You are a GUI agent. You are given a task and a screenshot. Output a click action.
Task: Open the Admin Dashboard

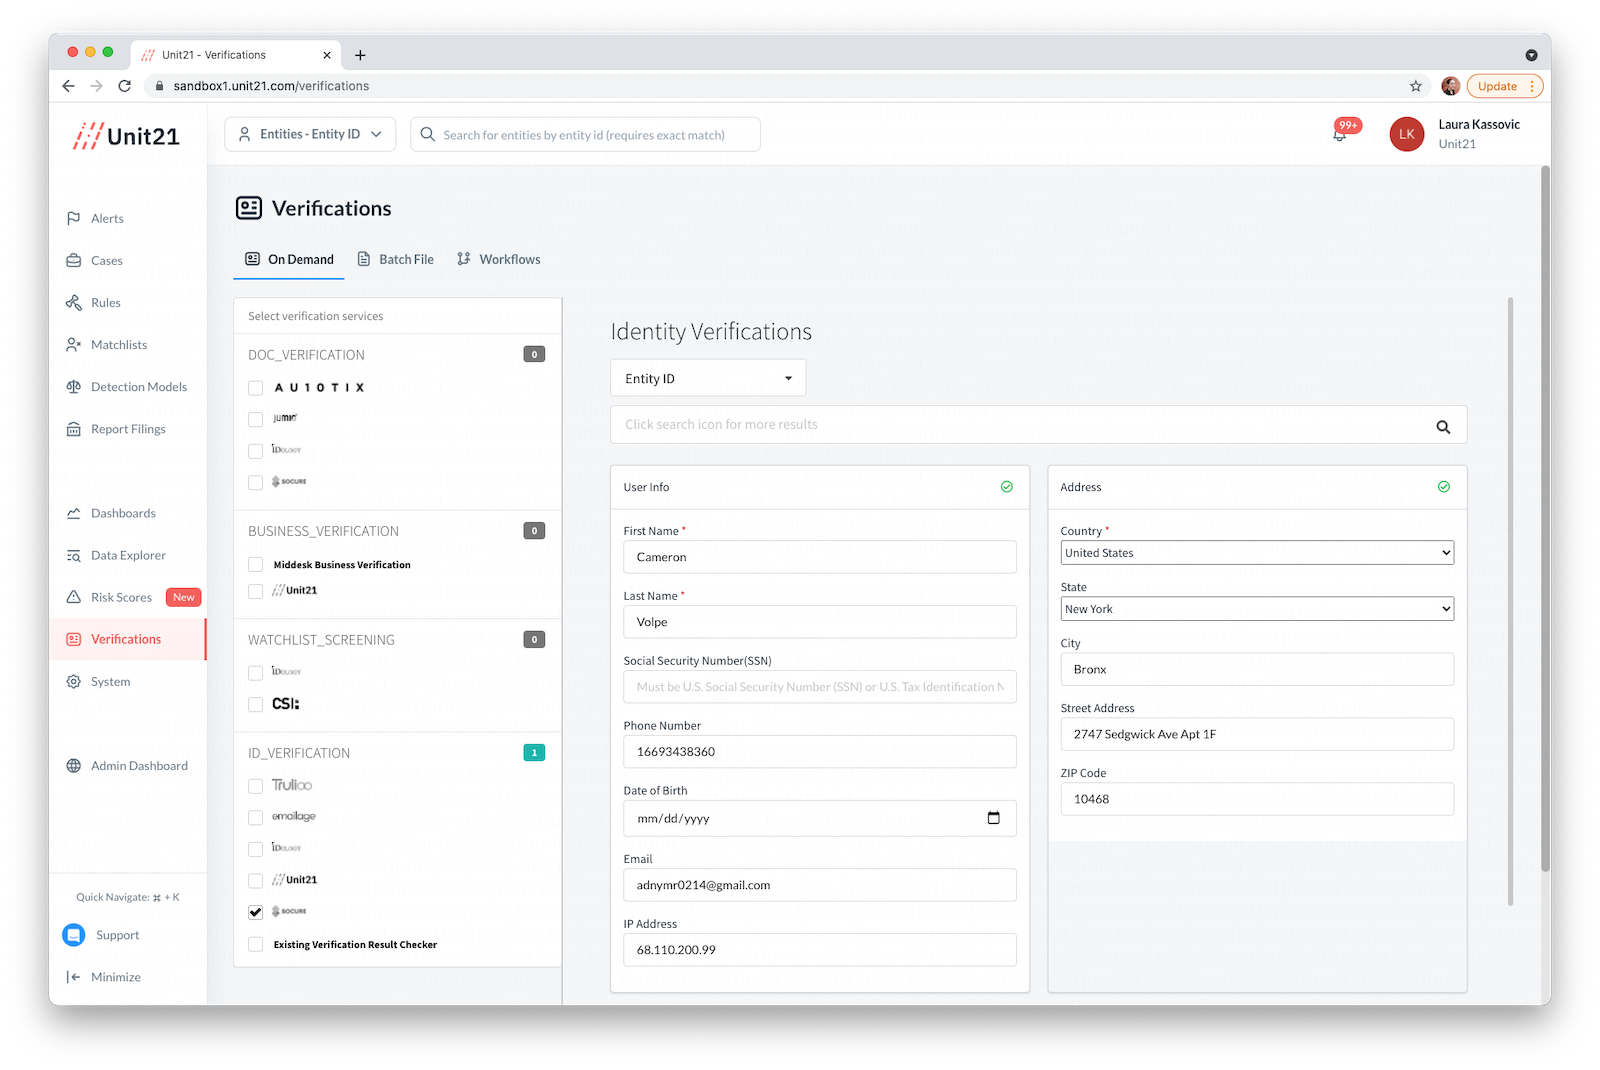coord(128,766)
